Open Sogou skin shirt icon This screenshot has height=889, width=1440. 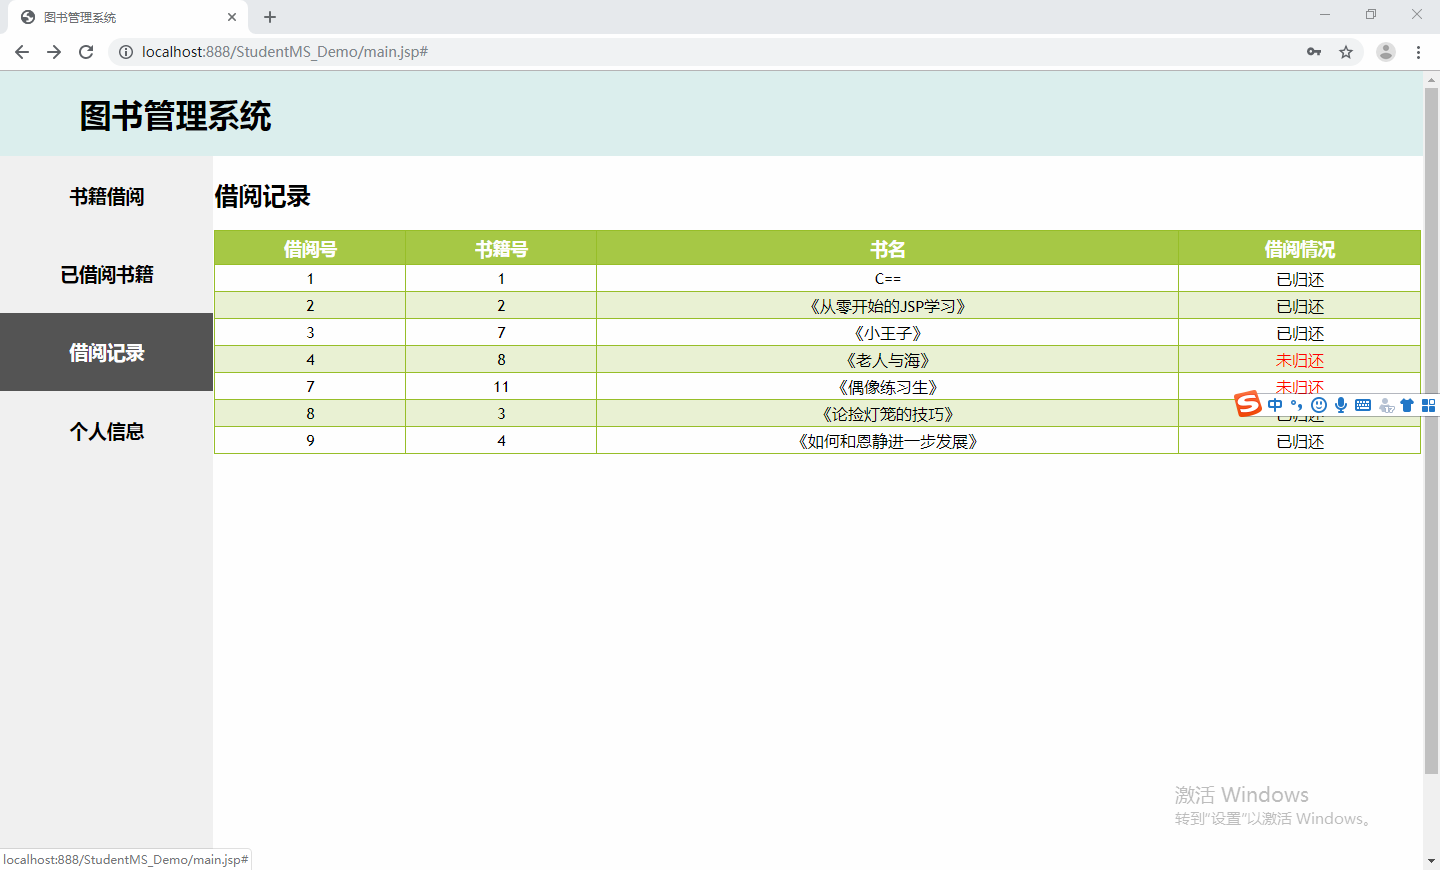[1407, 405]
